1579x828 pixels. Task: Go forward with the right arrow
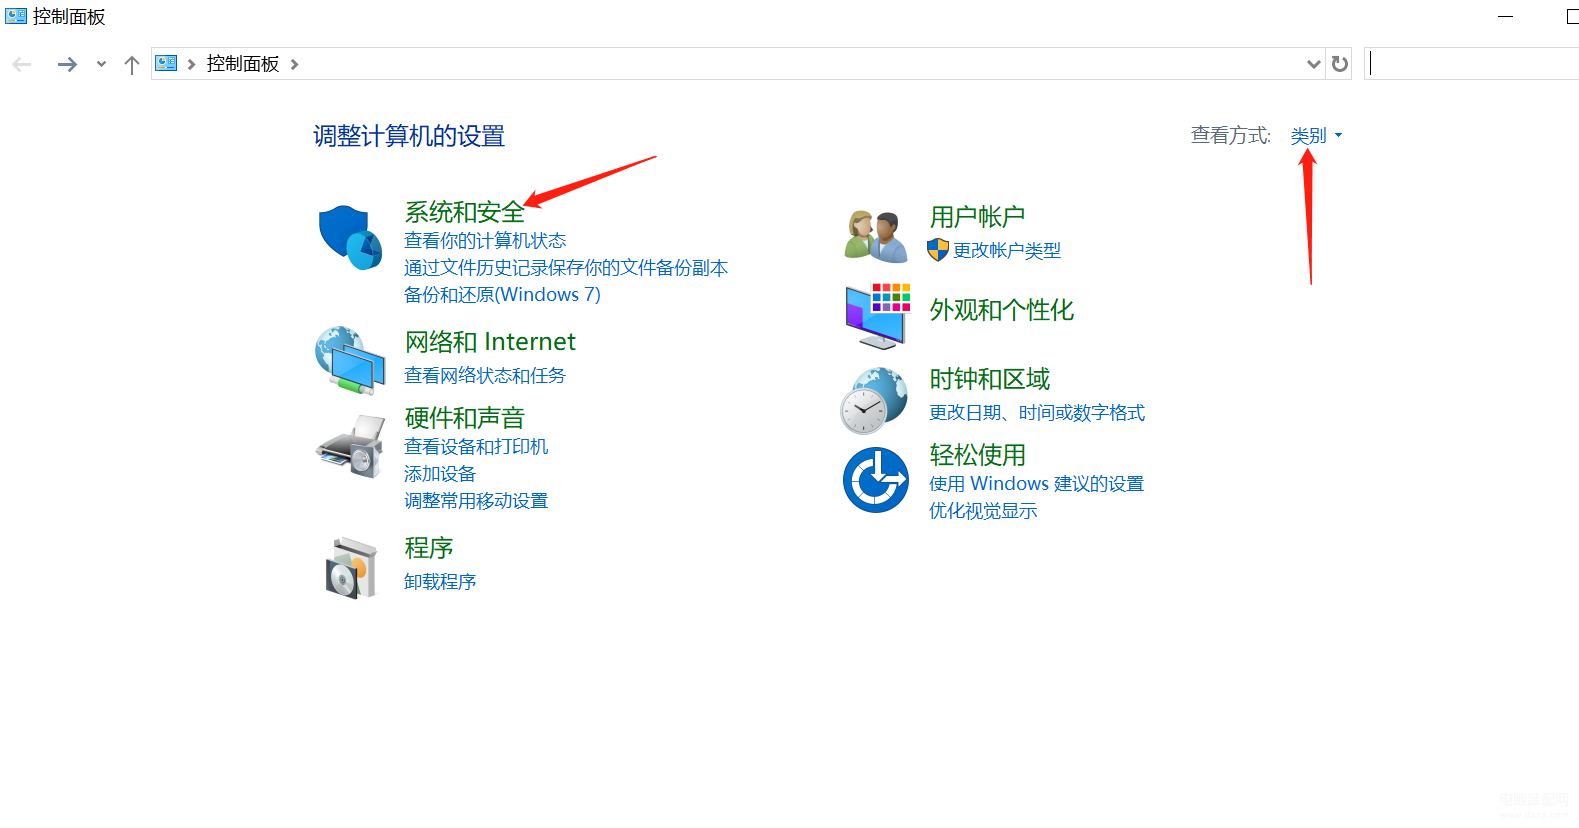pyautogui.click(x=67, y=64)
